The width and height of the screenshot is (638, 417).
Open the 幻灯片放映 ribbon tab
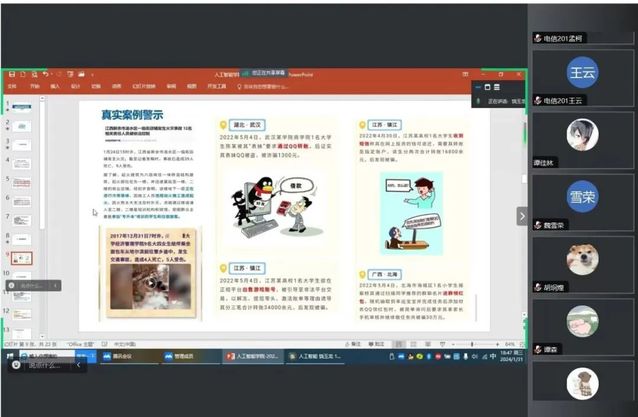[143, 87]
